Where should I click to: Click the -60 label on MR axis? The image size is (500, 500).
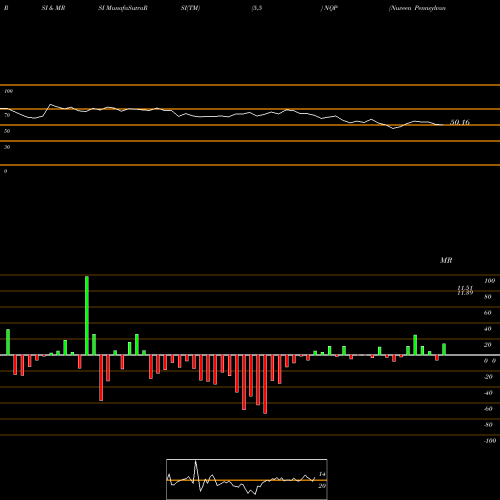tap(488, 409)
